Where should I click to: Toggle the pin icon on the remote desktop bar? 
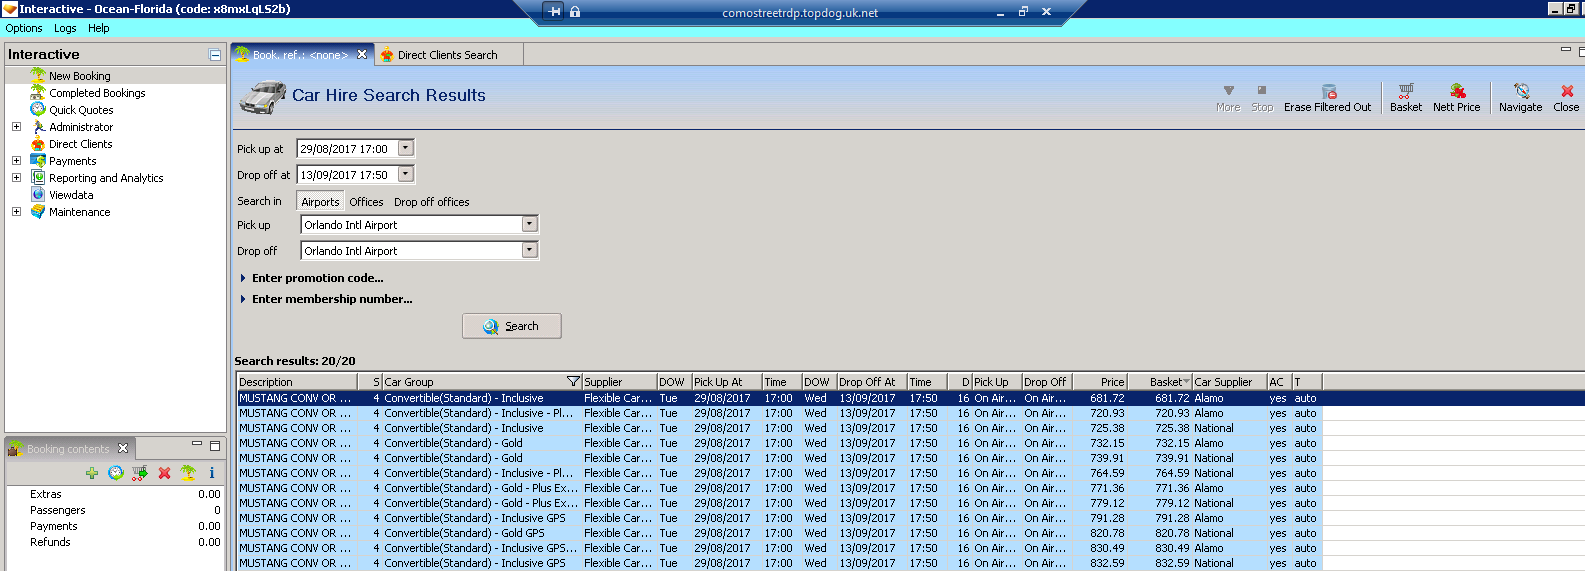(555, 12)
